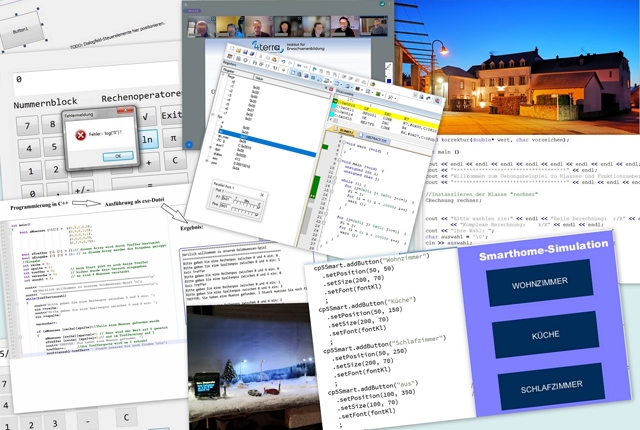Click the WOHNZIMMER button in Smarthome-Simulation

click(x=546, y=285)
